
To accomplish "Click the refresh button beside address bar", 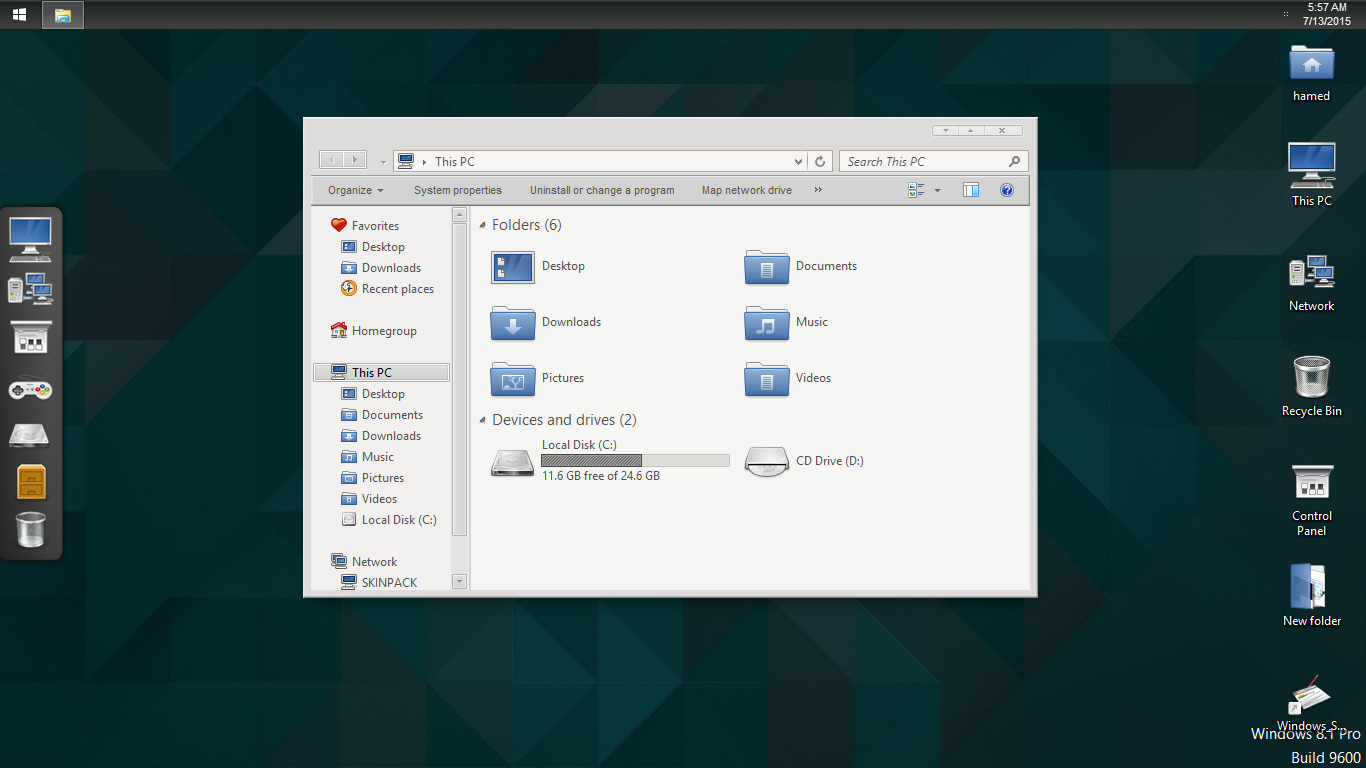I will [x=820, y=161].
